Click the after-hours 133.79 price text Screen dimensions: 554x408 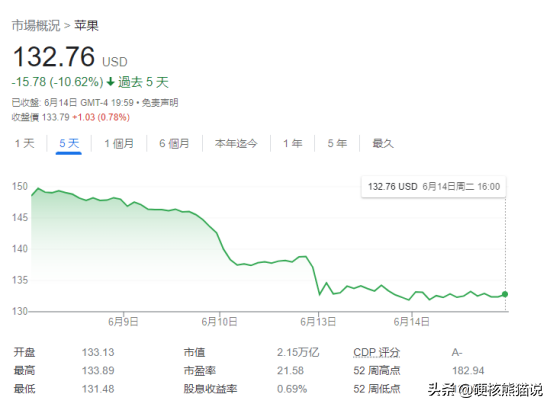point(55,117)
